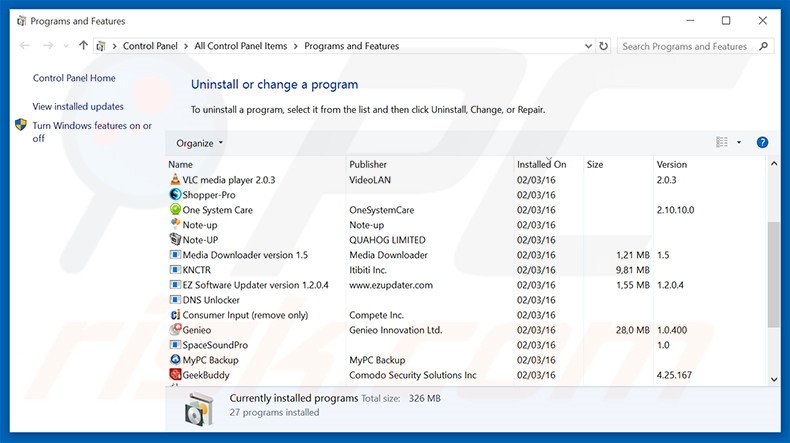Click the DNS Unlocker program icon
This screenshot has height=443, width=790.
(x=175, y=299)
